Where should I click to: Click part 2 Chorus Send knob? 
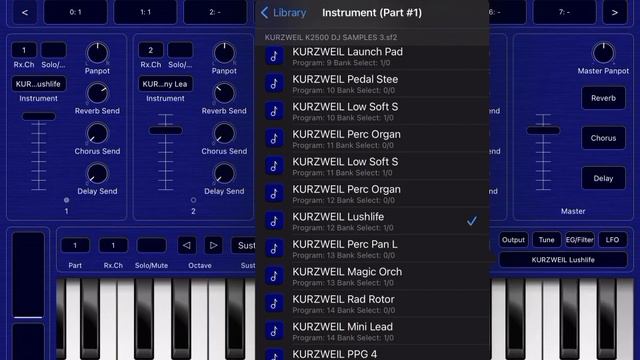(224, 133)
